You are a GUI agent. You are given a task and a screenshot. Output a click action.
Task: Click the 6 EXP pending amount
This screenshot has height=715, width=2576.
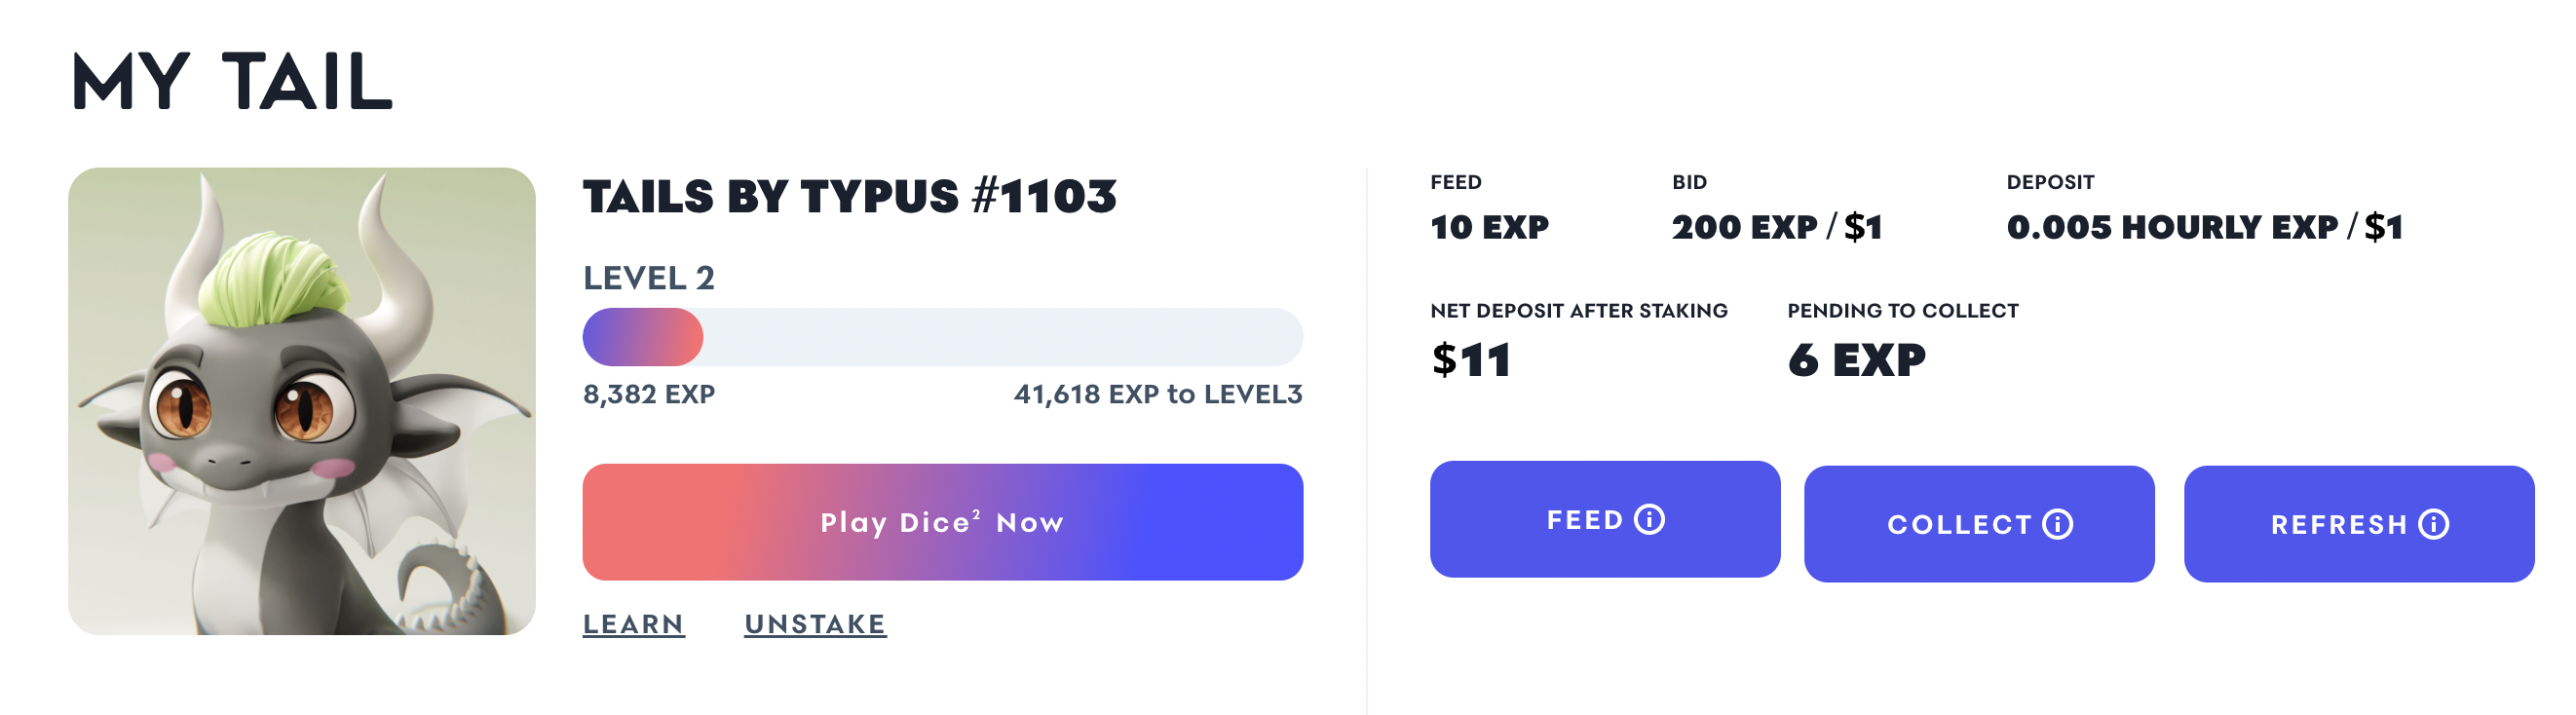point(1856,360)
